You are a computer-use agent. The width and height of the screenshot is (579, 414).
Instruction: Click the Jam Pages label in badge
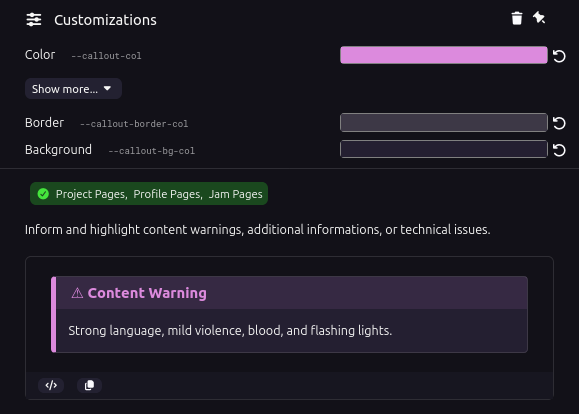[236, 194]
